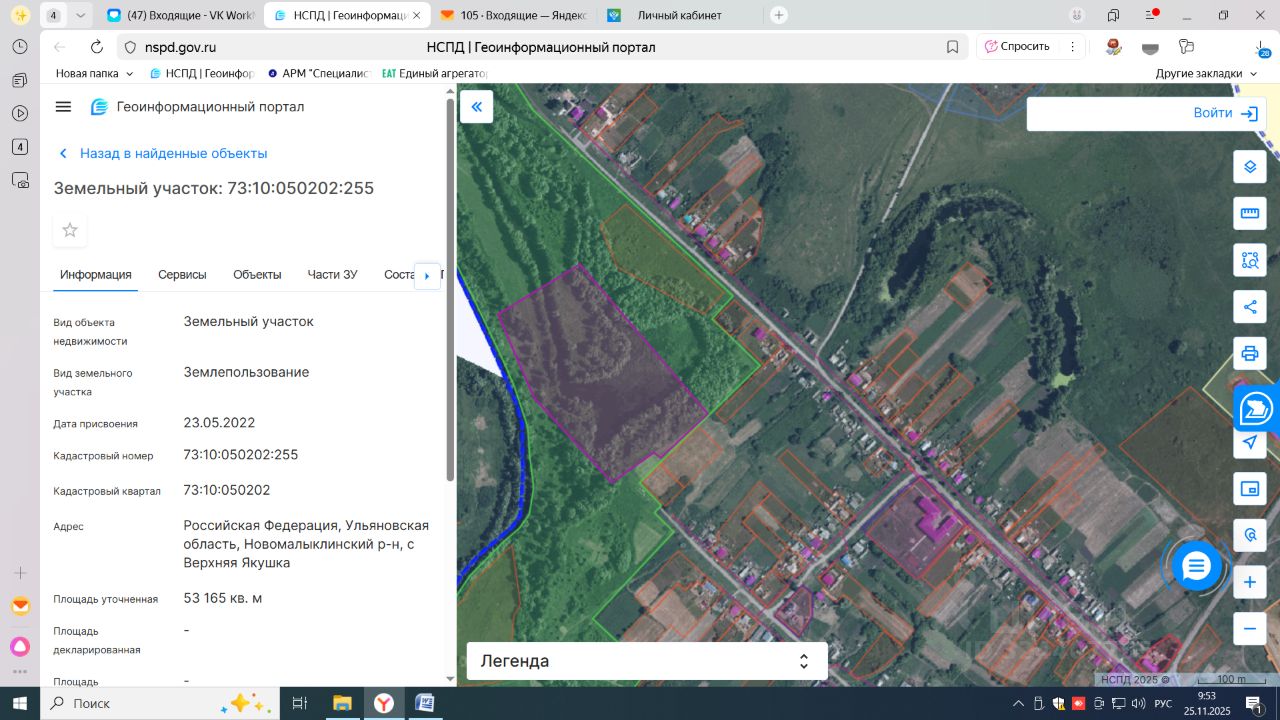Open Windows Task View
Screen dimensions: 1280x720
(x=299, y=703)
